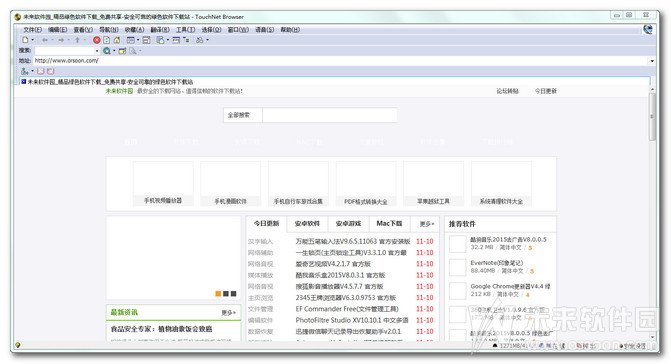Screen dimensions: 671x364
Task: Click 更多 next to Mac下载 tab
Action: [427, 224]
